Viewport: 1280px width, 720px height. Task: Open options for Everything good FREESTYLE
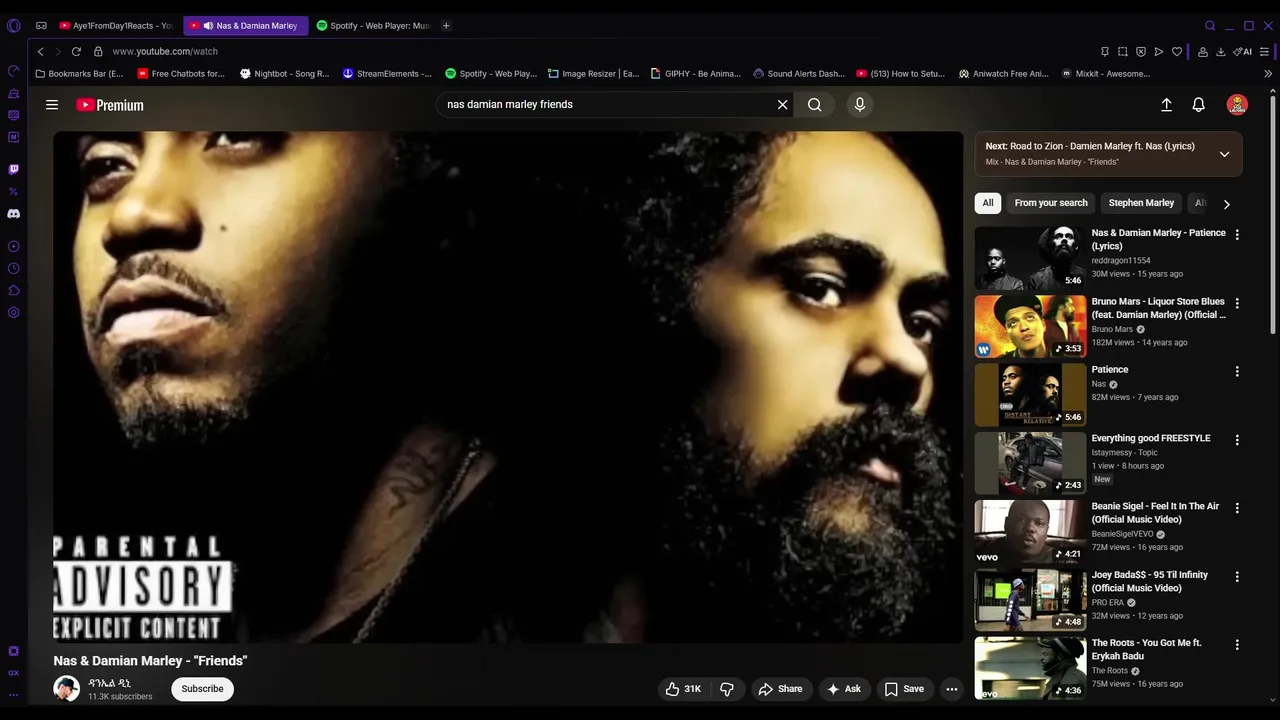(x=1237, y=440)
